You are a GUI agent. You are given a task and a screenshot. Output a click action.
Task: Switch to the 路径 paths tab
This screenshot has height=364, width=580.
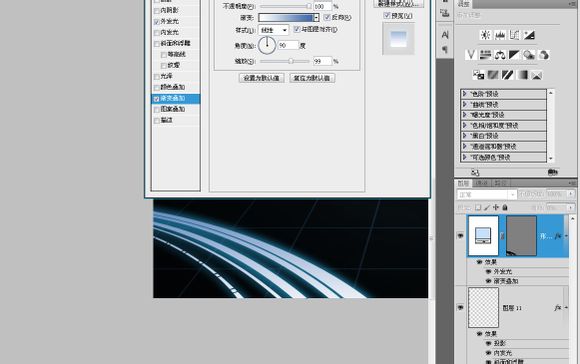click(500, 183)
